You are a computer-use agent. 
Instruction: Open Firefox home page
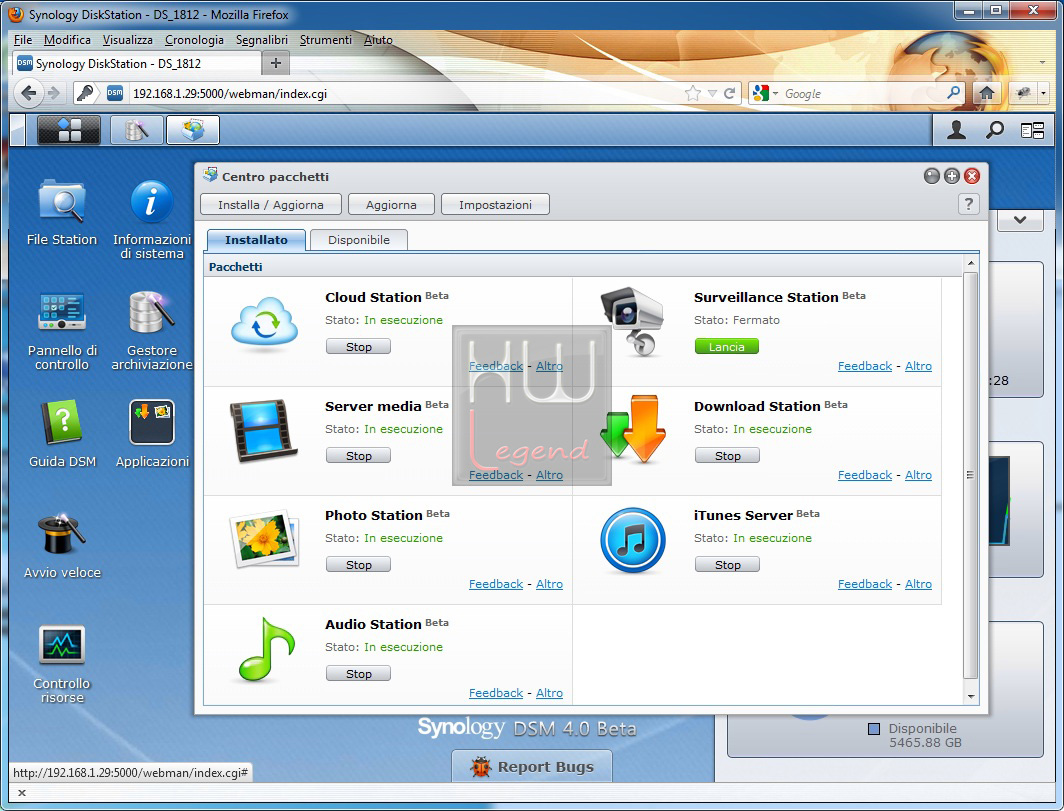[x=987, y=93]
